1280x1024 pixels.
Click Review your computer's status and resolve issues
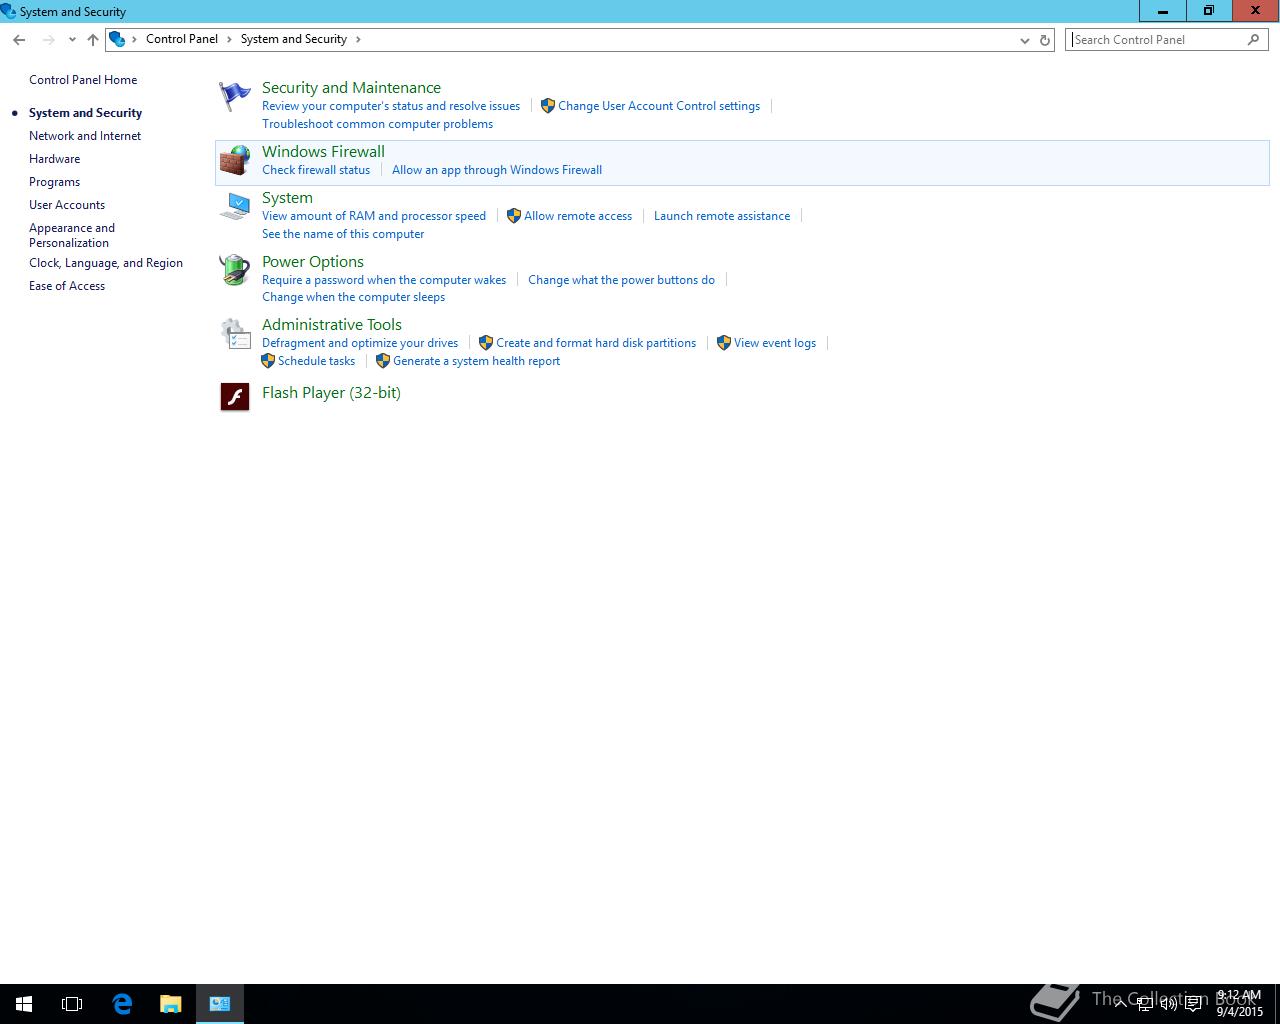391,106
